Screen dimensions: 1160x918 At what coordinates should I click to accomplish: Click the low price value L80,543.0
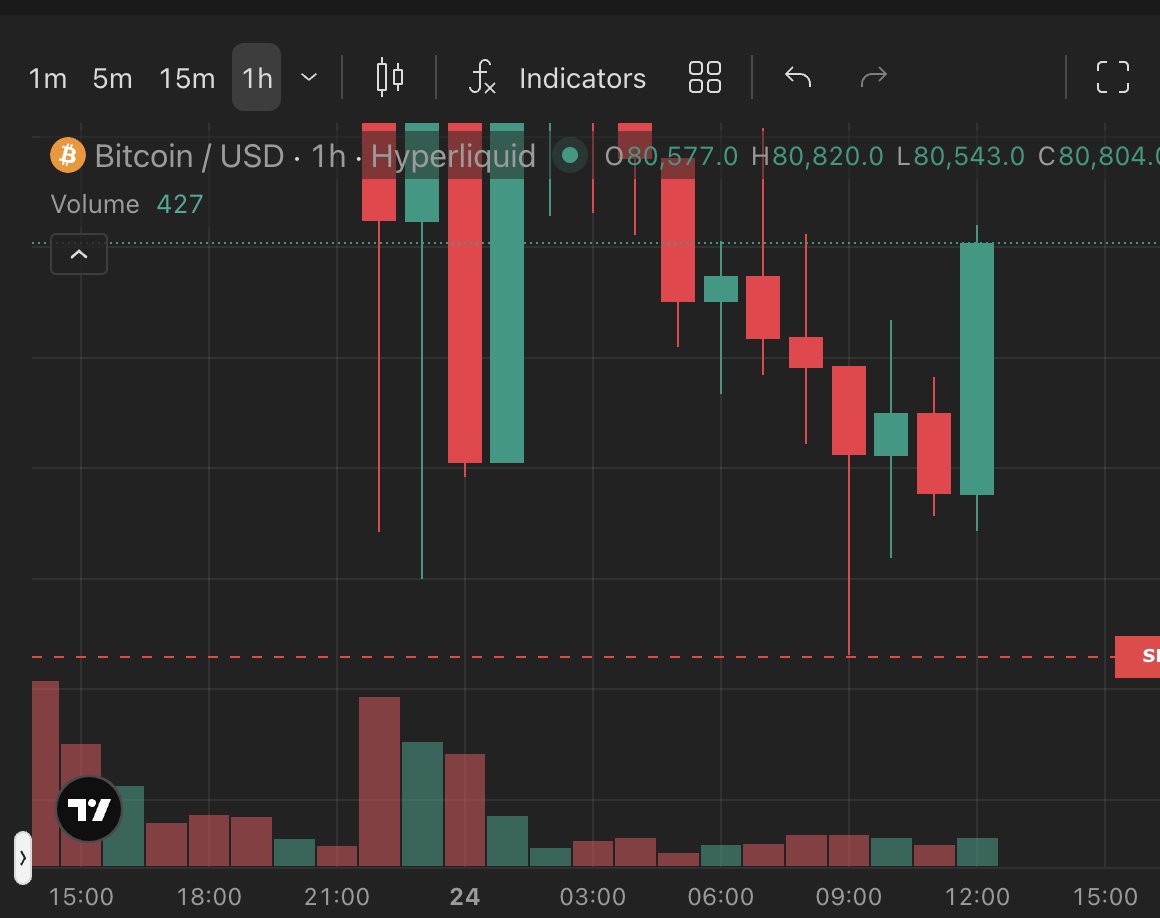pyautogui.click(x=960, y=156)
